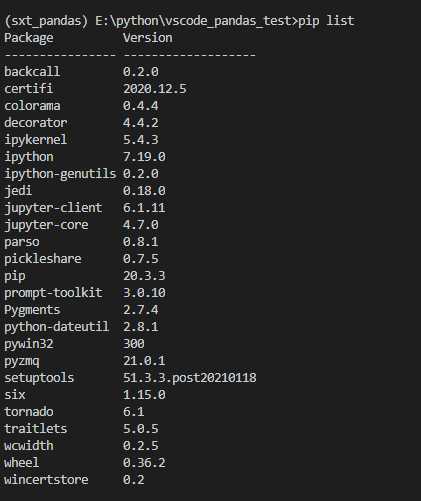Screen dimensions: 421x501
Task: Click version 0.8.1 of parso
Action: click(141, 242)
